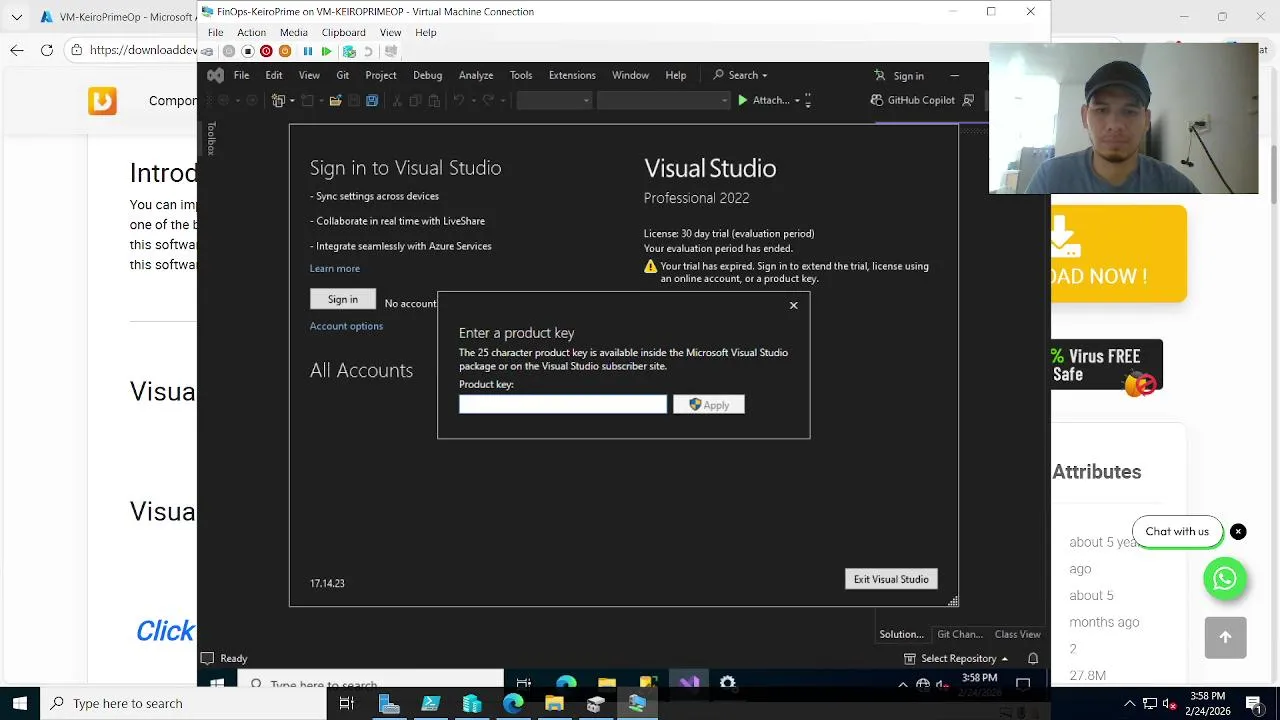
Task: Expand the Attach button dropdown arrow
Action: (x=797, y=100)
